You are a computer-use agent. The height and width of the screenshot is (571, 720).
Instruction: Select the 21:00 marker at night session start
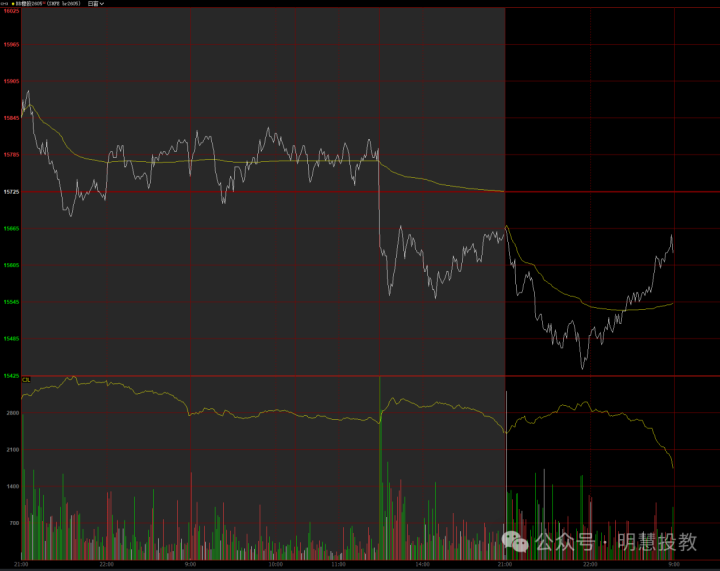click(505, 564)
